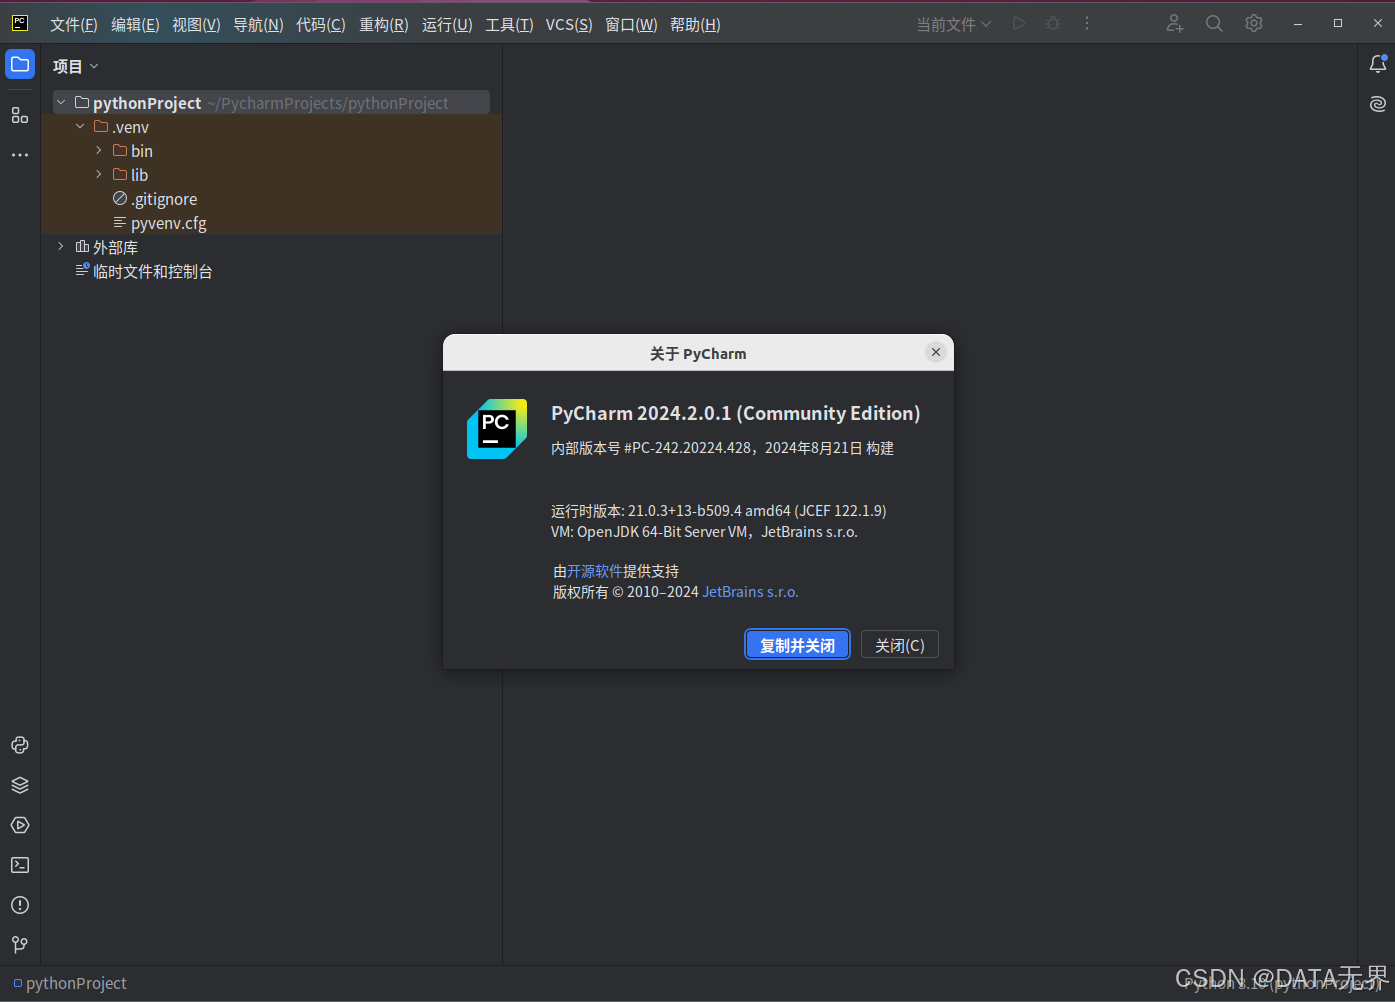Open the Project tool window icon
This screenshot has width=1395, height=1002.
point(20,64)
